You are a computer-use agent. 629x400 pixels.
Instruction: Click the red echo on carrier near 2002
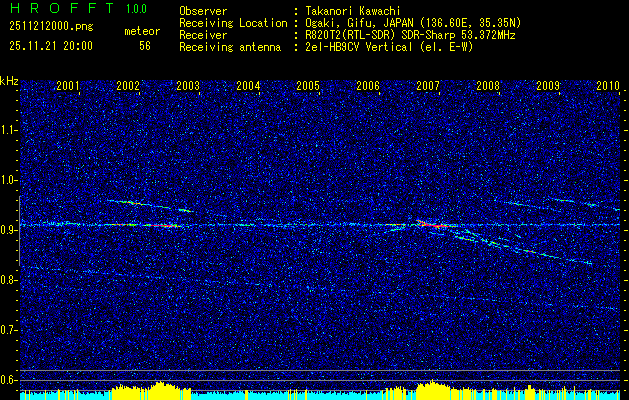pos(162,225)
